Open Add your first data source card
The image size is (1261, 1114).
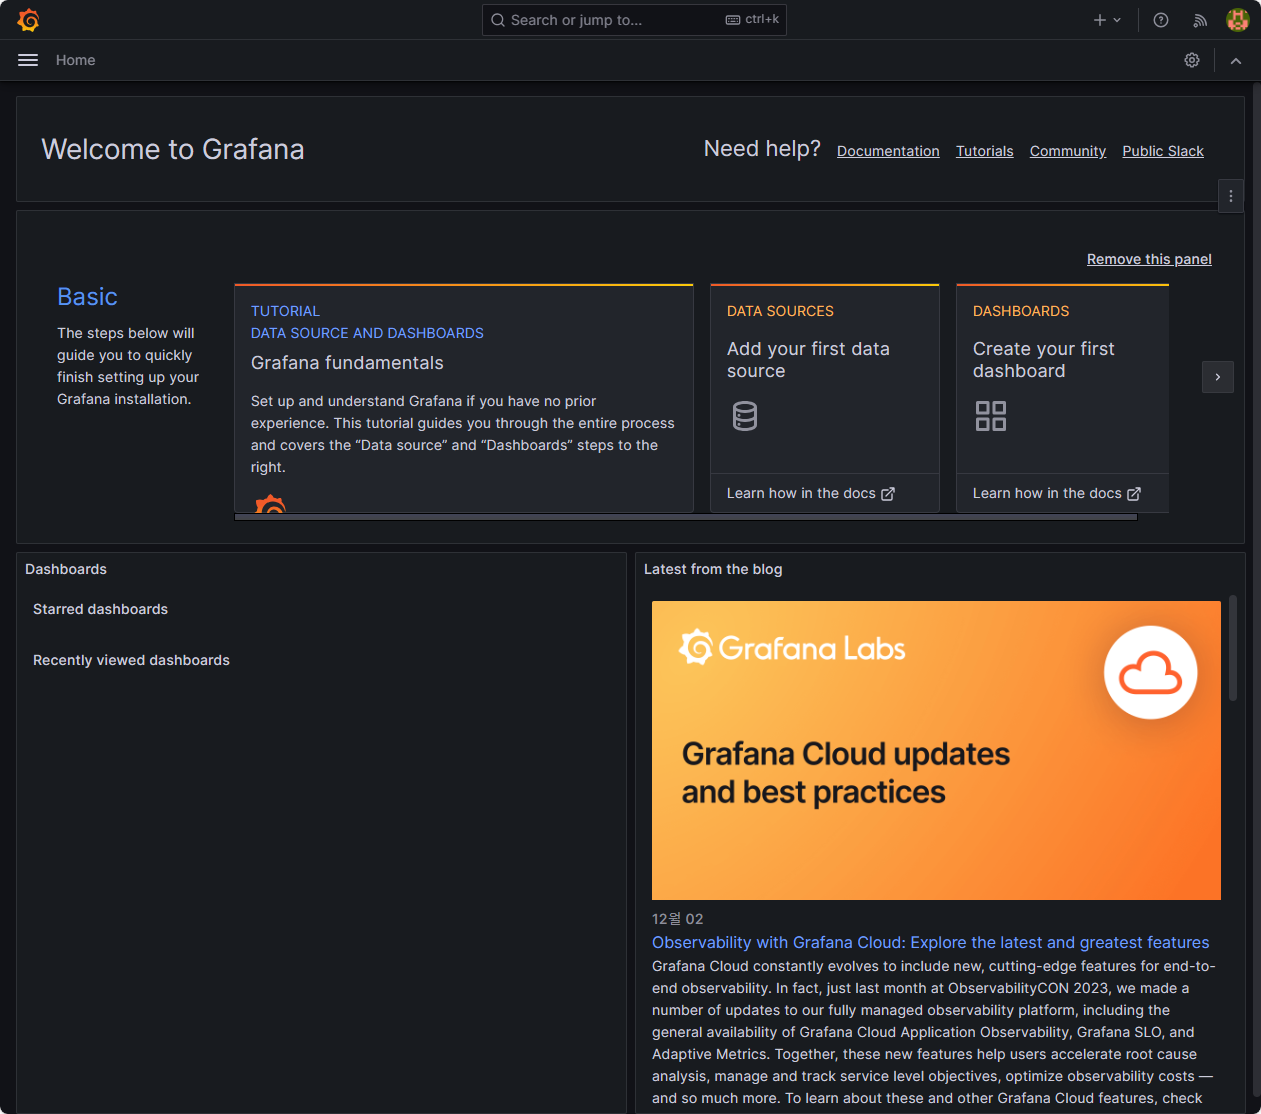click(x=825, y=380)
